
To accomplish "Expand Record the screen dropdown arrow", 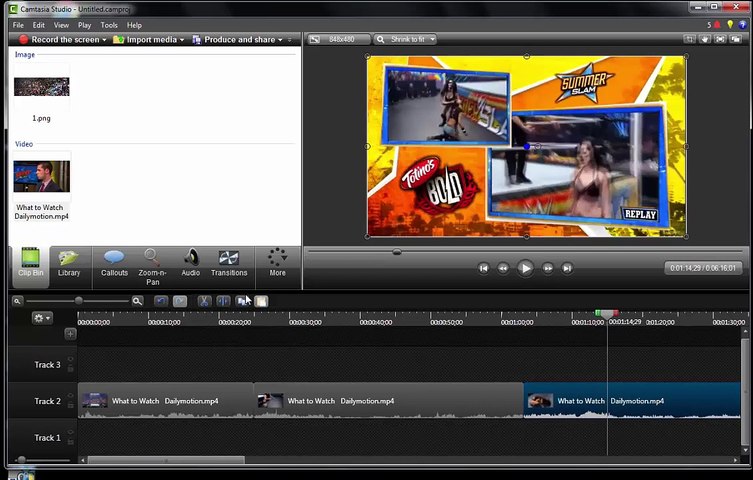I will tap(104, 40).
